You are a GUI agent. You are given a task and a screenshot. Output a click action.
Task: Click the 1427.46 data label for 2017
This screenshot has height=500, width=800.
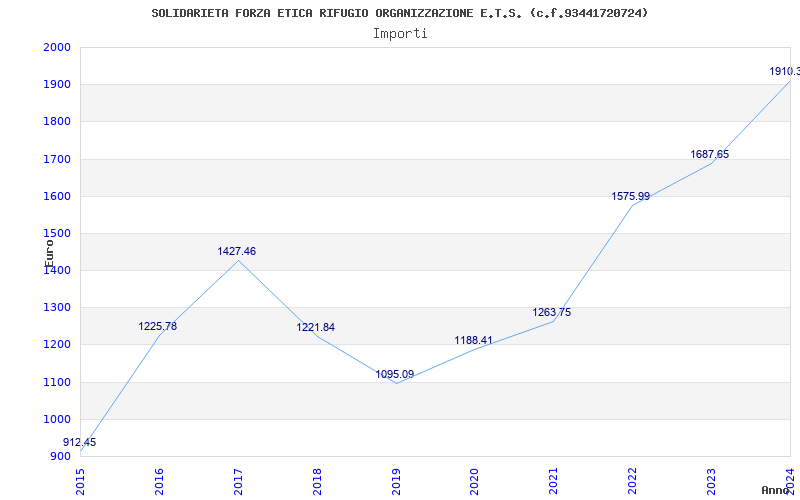click(237, 252)
